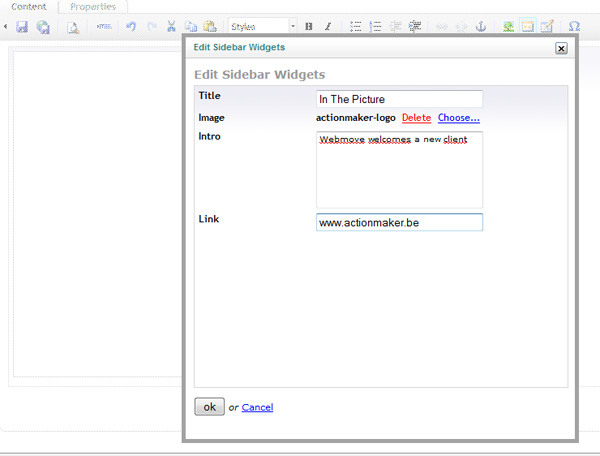Click the Save icon in the toolbar
600x456 pixels.
tap(21, 27)
